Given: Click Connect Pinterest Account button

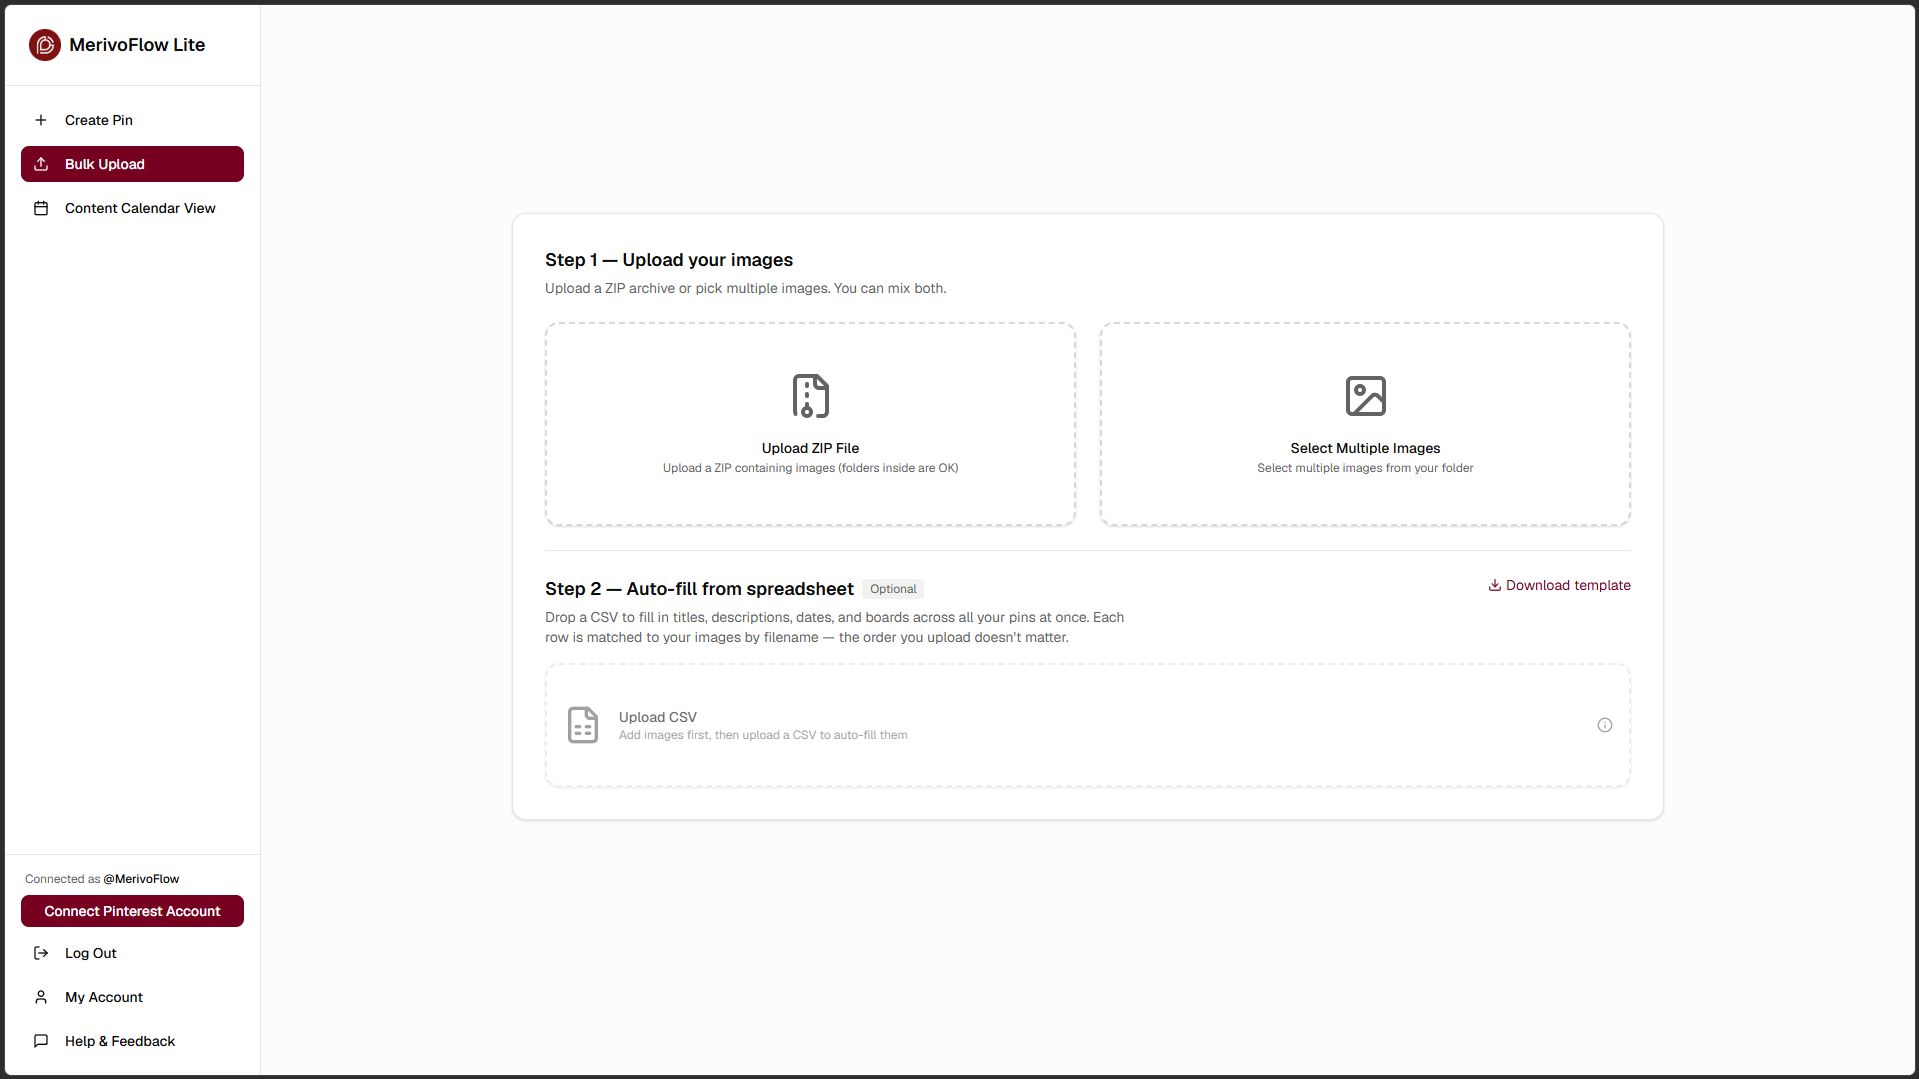Looking at the screenshot, I should point(132,911).
